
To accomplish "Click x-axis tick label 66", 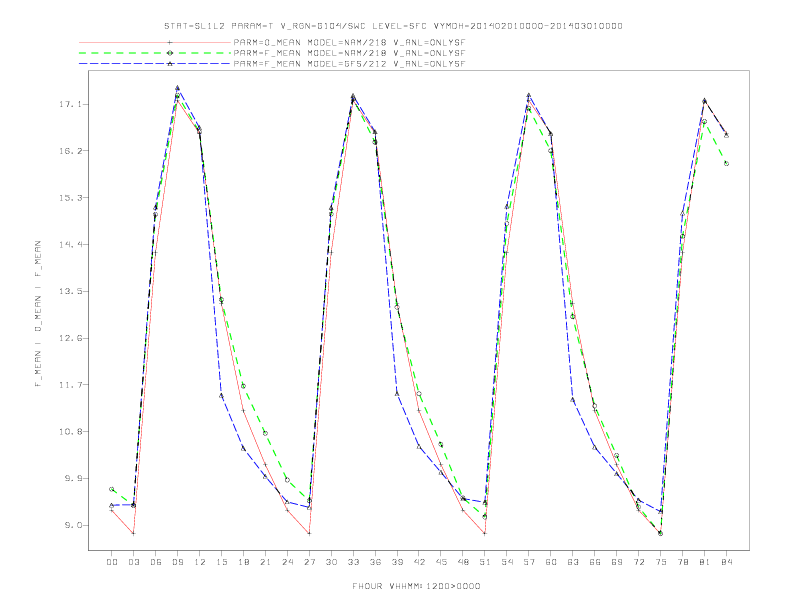I will (595, 562).
